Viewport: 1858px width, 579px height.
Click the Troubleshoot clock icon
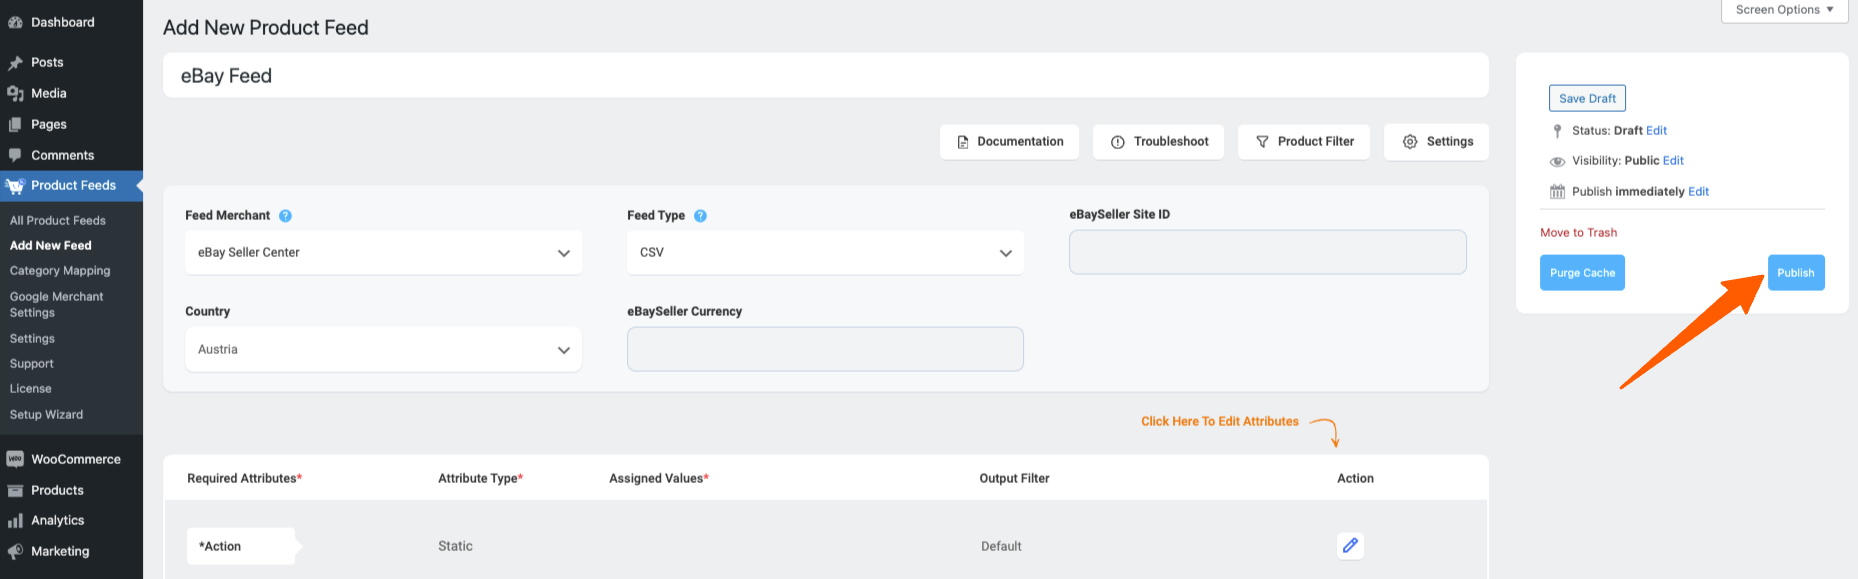1118,142
